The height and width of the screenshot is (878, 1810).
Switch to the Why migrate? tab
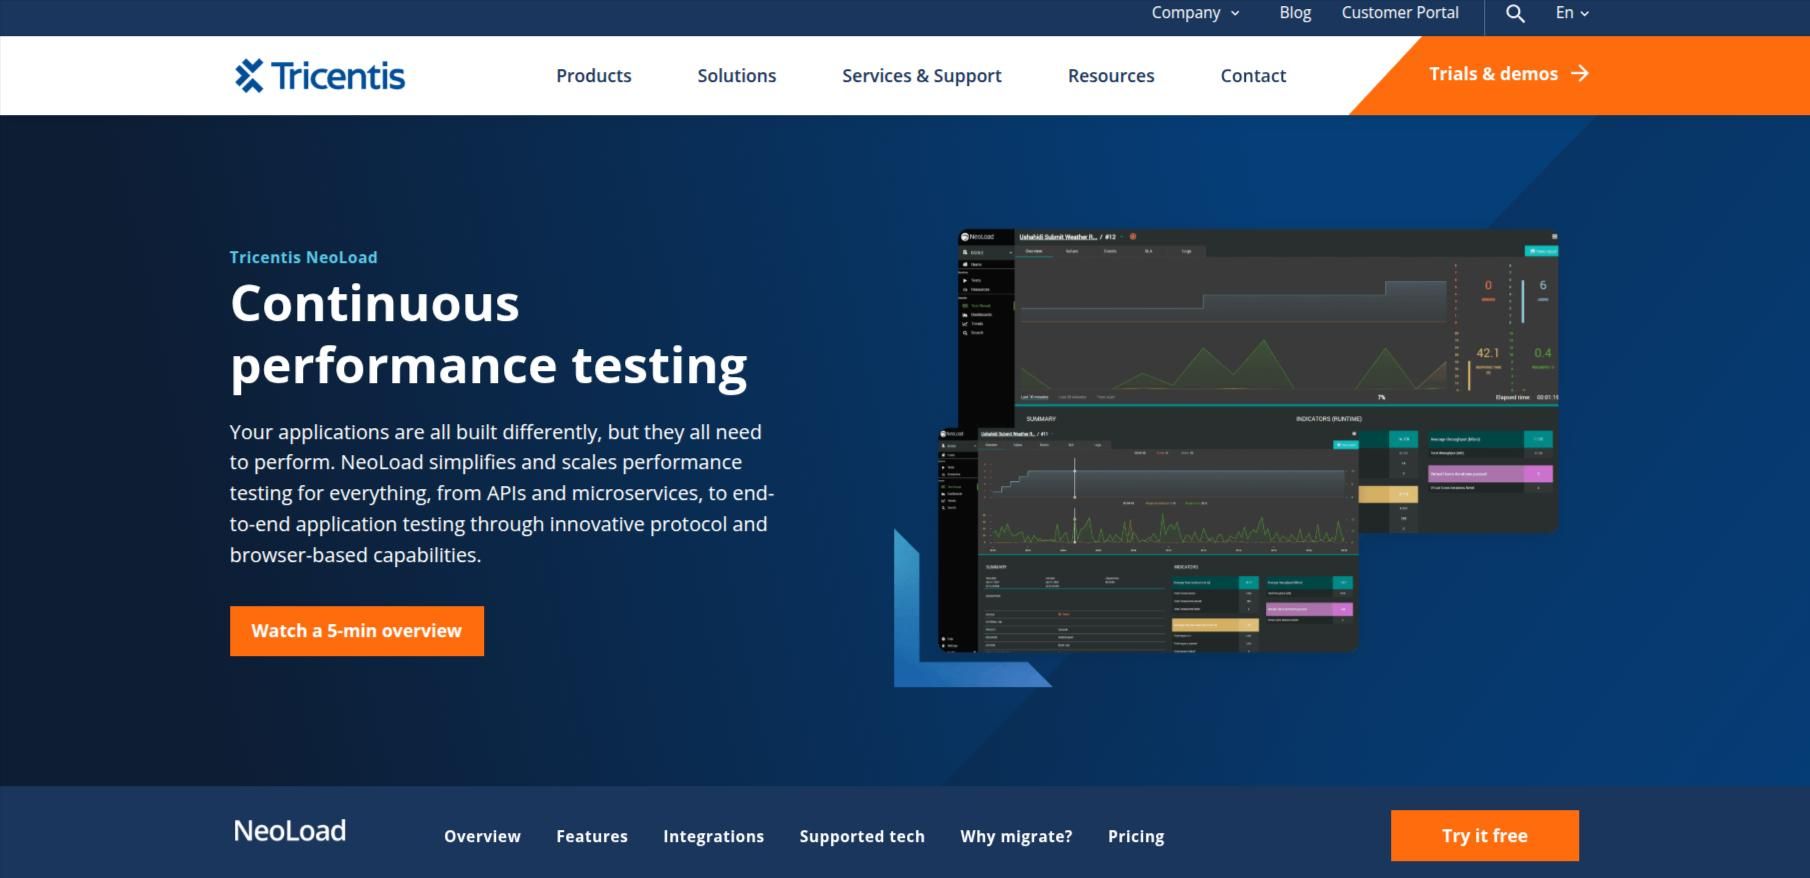click(x=1016, y=836)
